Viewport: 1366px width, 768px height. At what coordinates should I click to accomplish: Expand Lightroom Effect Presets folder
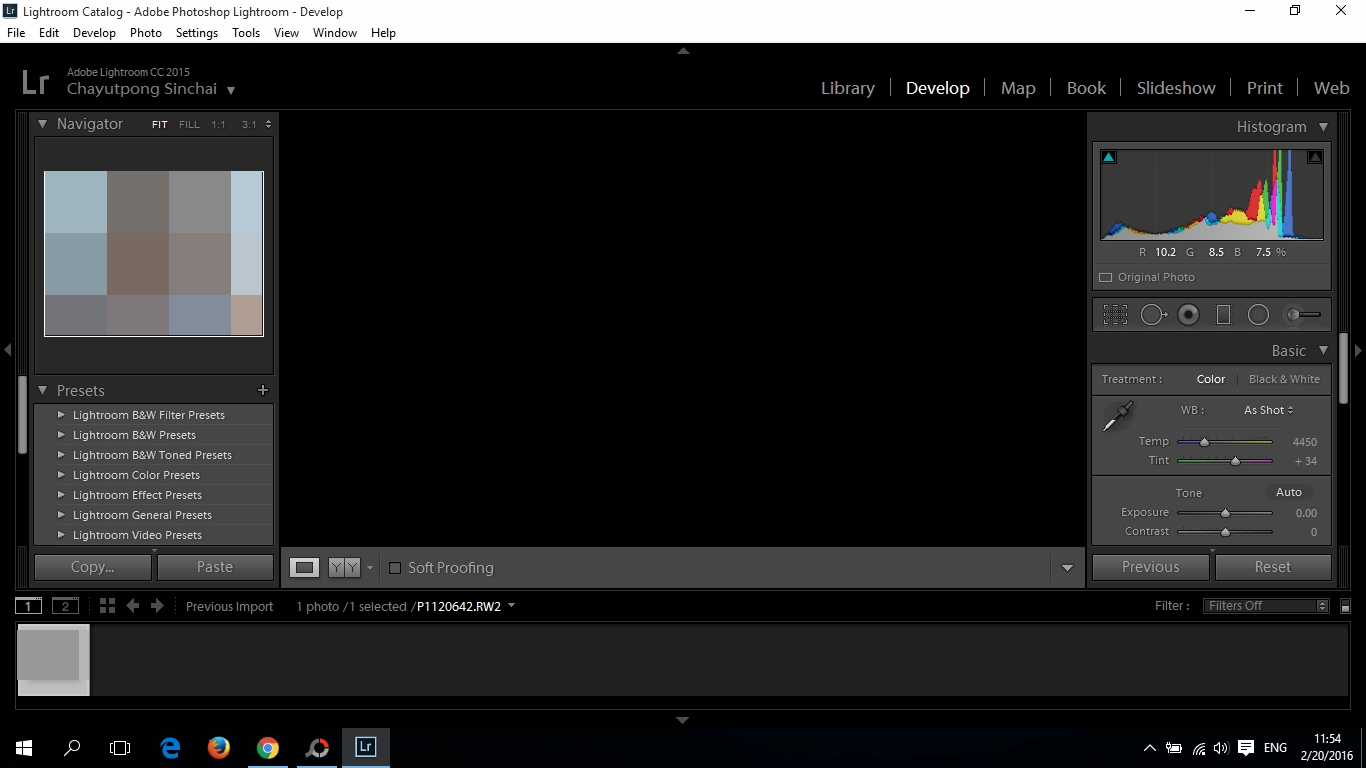point(61,494)
